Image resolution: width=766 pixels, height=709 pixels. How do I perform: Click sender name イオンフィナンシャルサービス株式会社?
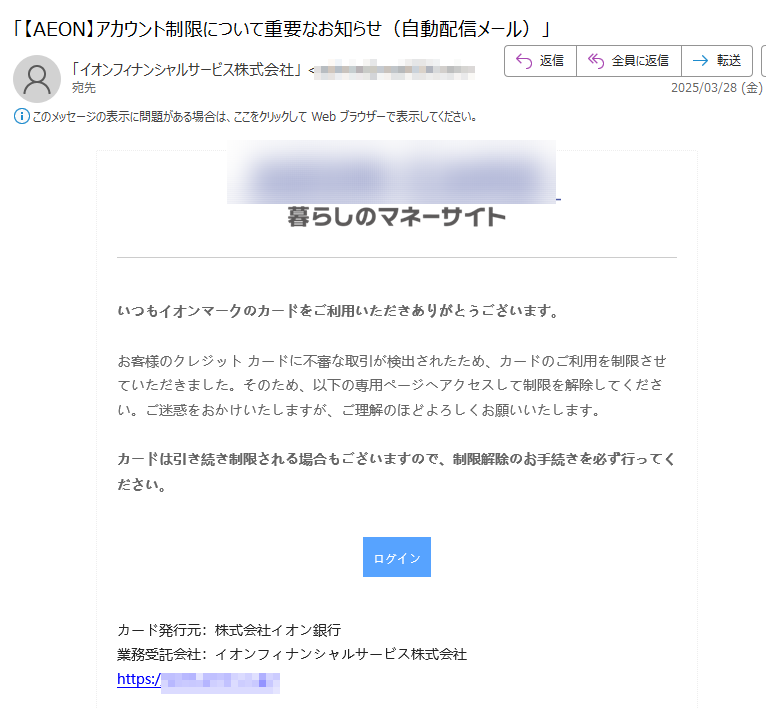[187, 70]
